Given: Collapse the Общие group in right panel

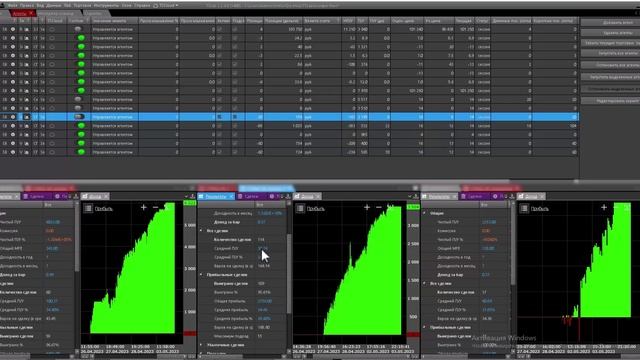Looking at the screenshot, I should pyautogui.click(x=425, y=213).
